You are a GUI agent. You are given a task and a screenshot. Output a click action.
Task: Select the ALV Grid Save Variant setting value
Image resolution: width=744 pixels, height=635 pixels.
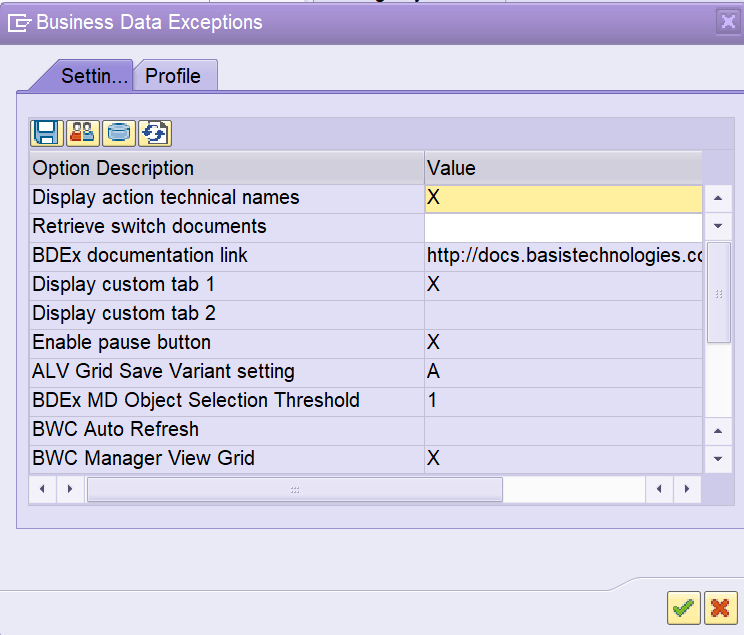563,372
